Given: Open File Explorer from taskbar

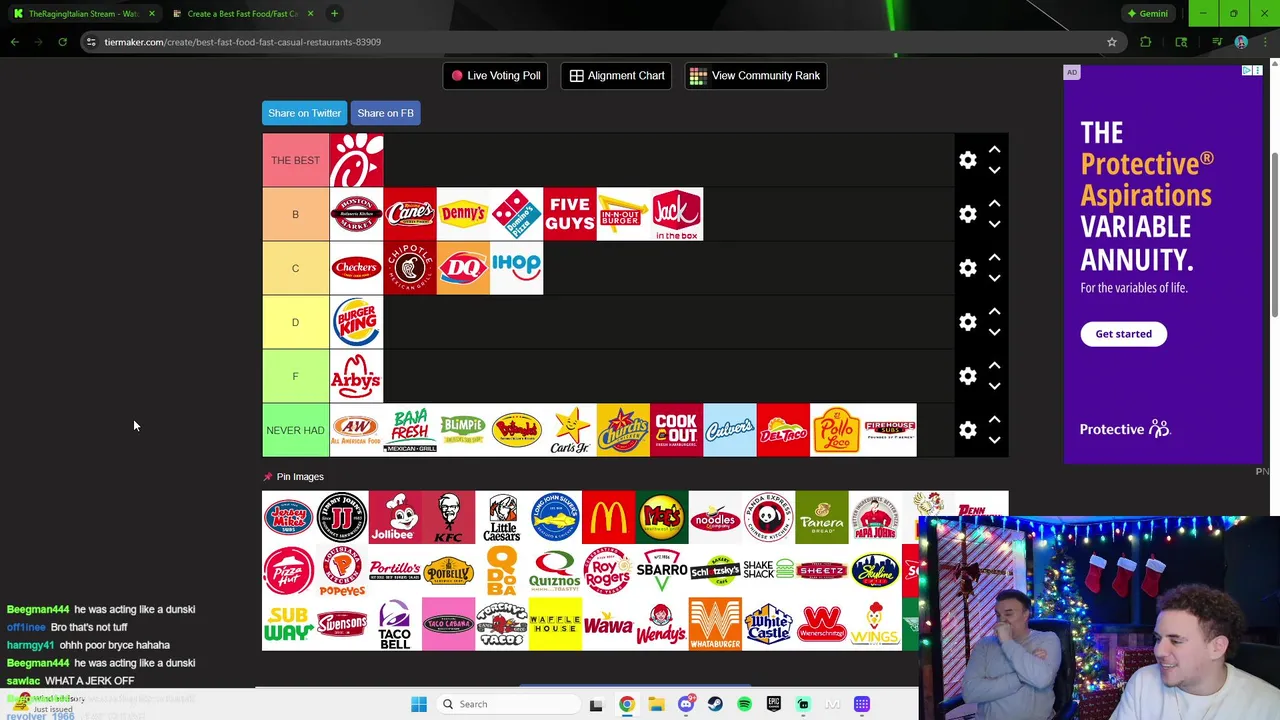Looking at the screenshot, I should [656, 704].
